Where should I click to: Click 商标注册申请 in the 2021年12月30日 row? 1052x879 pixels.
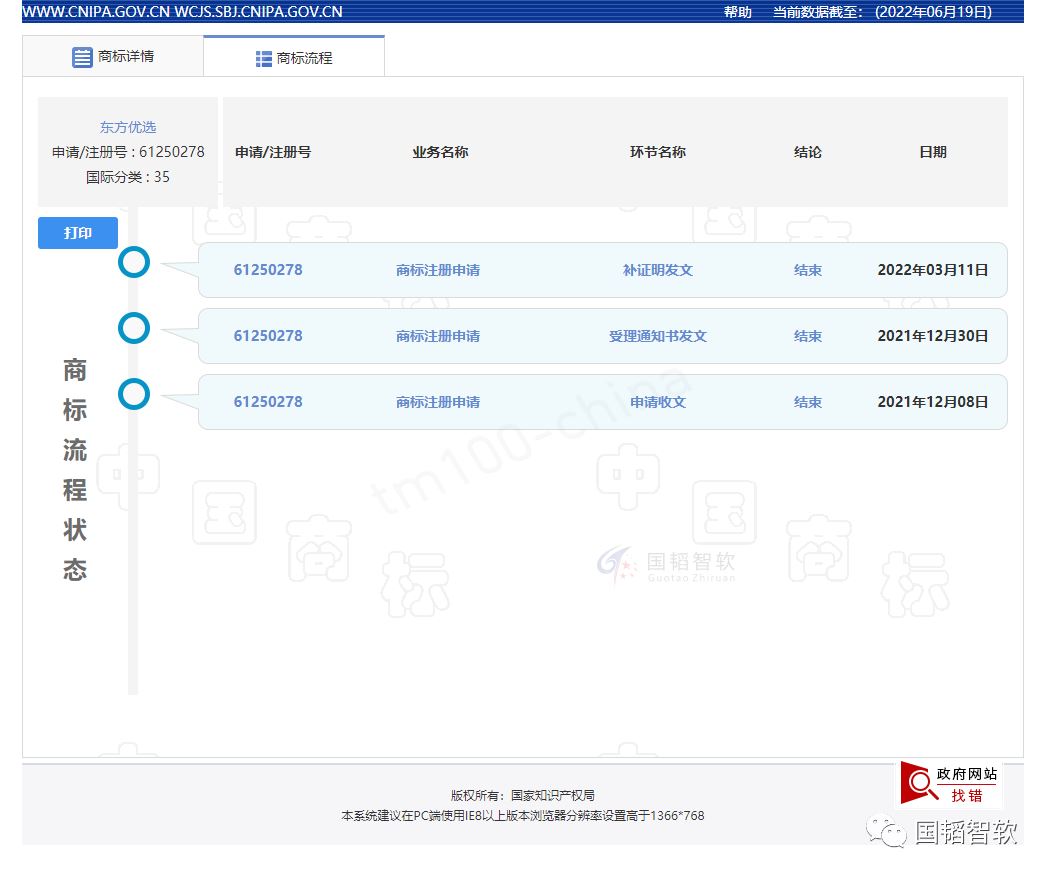coord(437,335)
